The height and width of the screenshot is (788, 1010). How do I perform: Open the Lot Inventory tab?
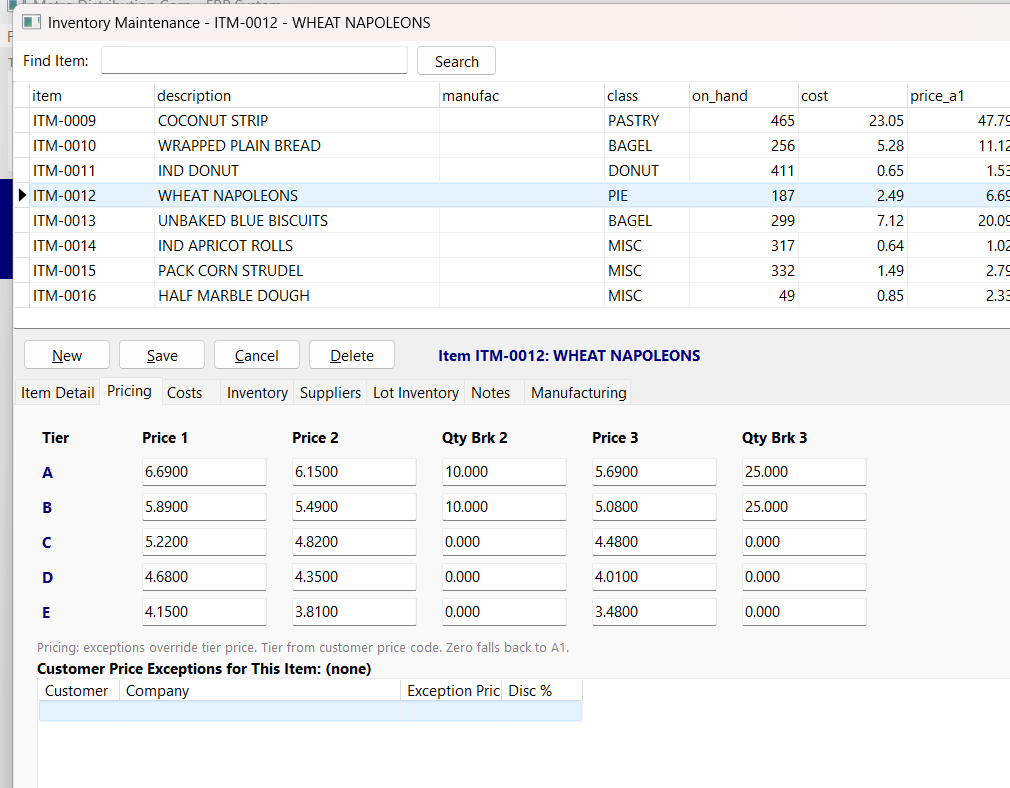pyautogui.click(x=415, y=392)
